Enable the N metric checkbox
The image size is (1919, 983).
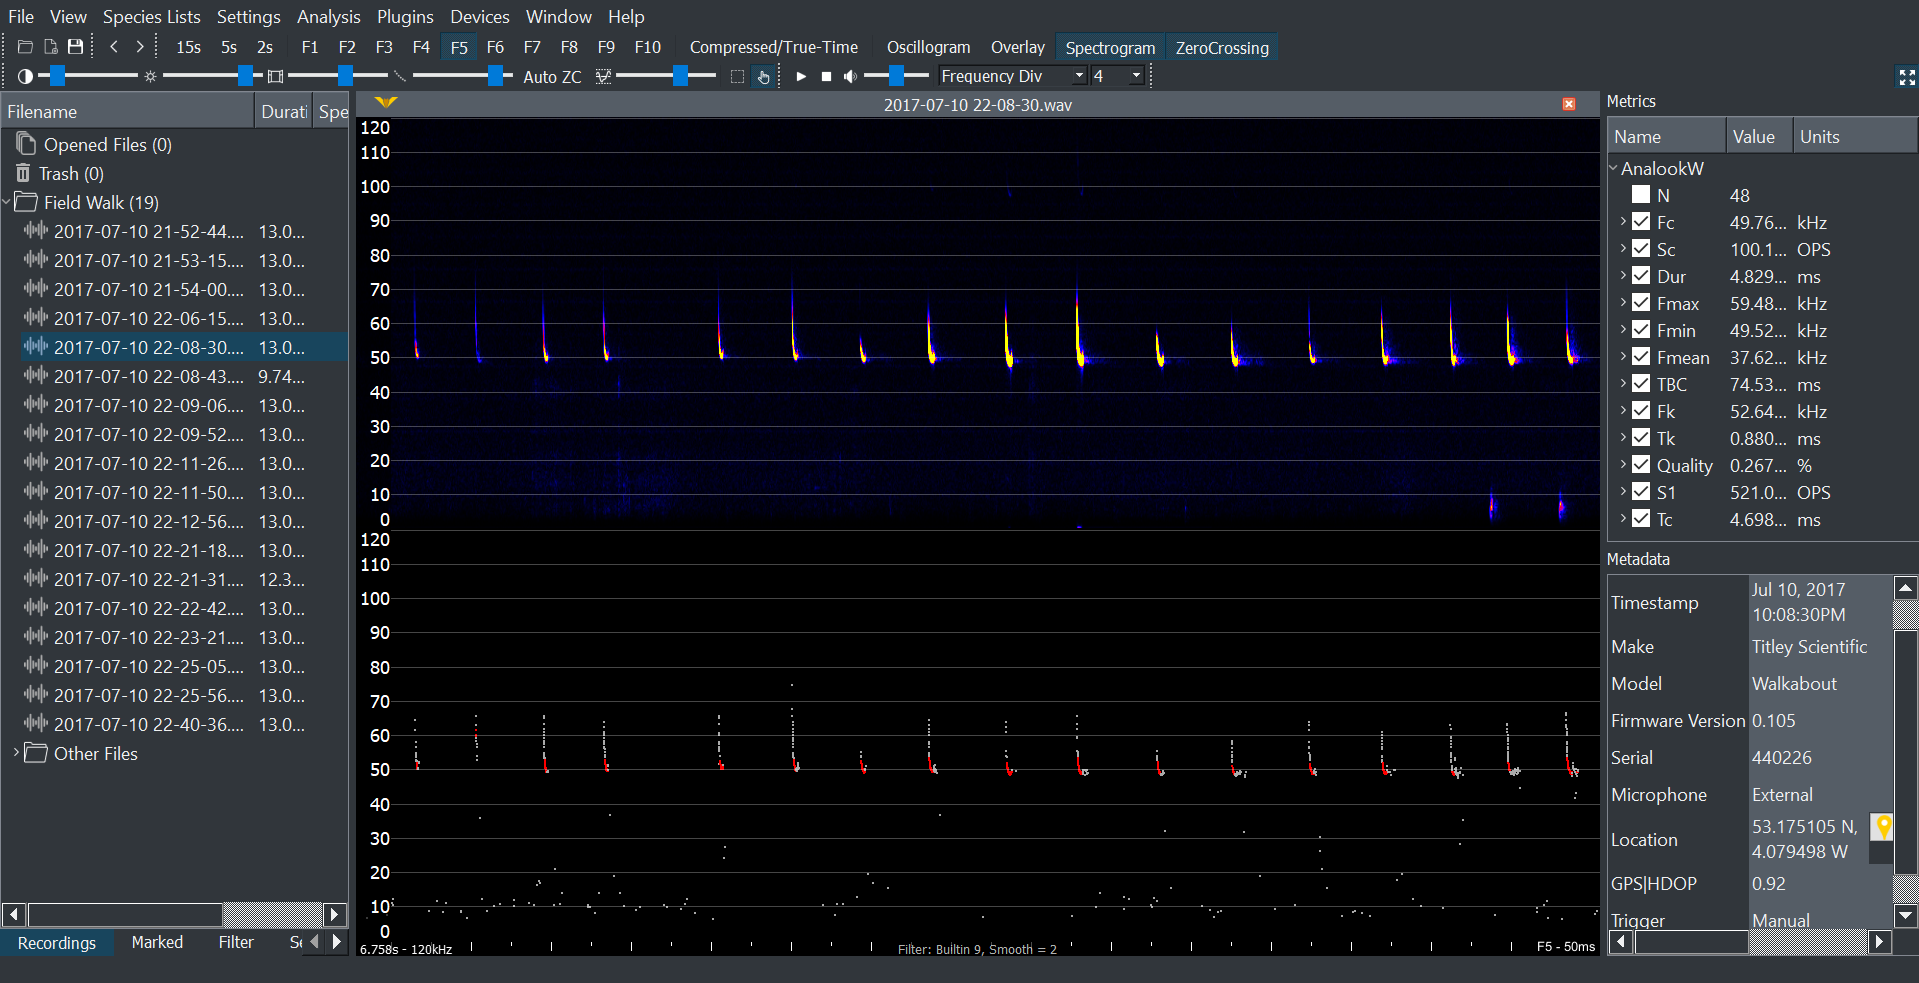1641,195
